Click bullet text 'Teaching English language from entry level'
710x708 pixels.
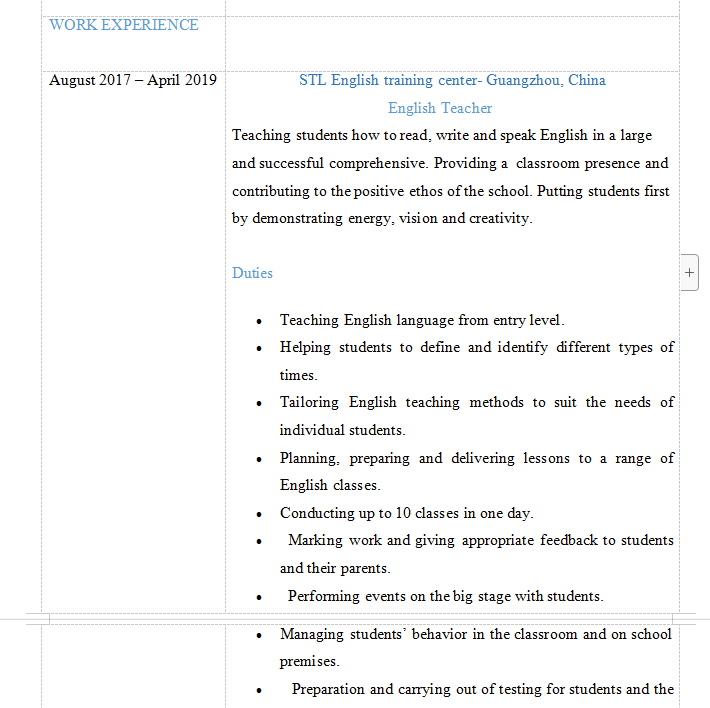(422, 320)
